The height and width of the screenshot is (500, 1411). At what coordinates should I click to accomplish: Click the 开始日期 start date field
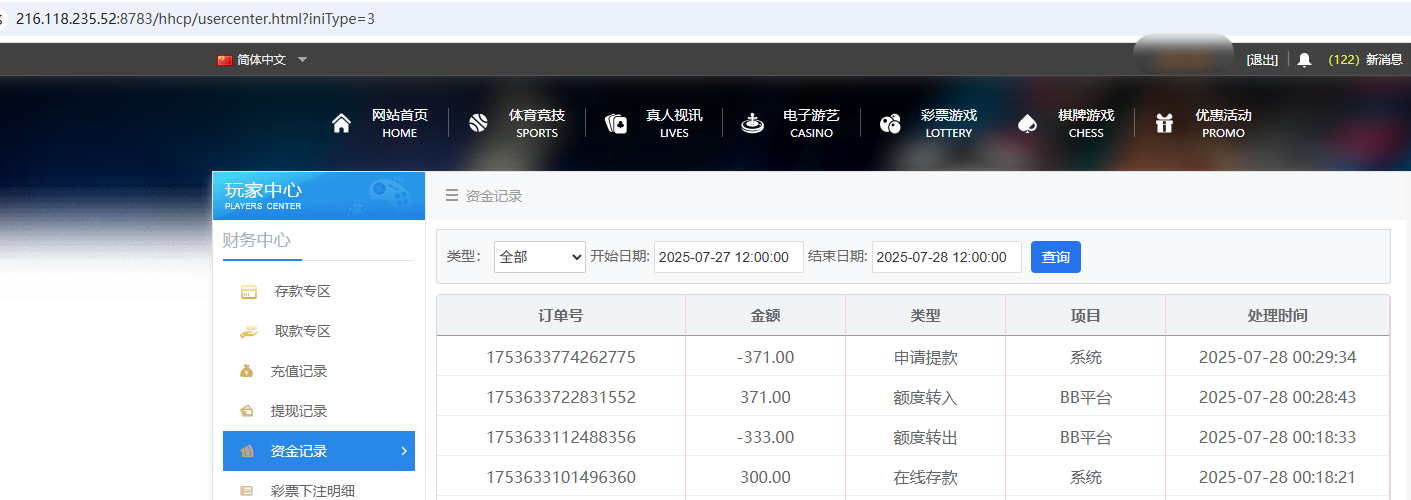point(729,257)
